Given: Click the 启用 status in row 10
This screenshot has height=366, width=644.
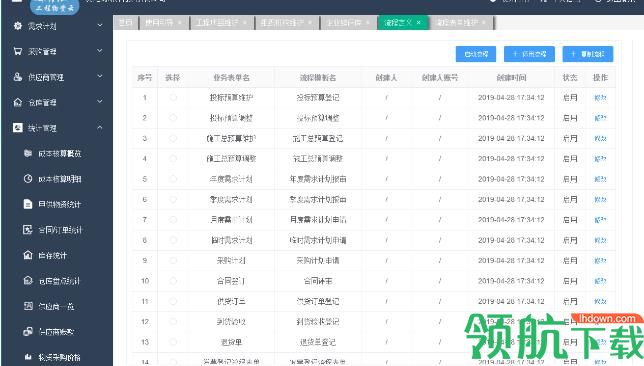Looking at the screenshot, I should pos(570,281).
